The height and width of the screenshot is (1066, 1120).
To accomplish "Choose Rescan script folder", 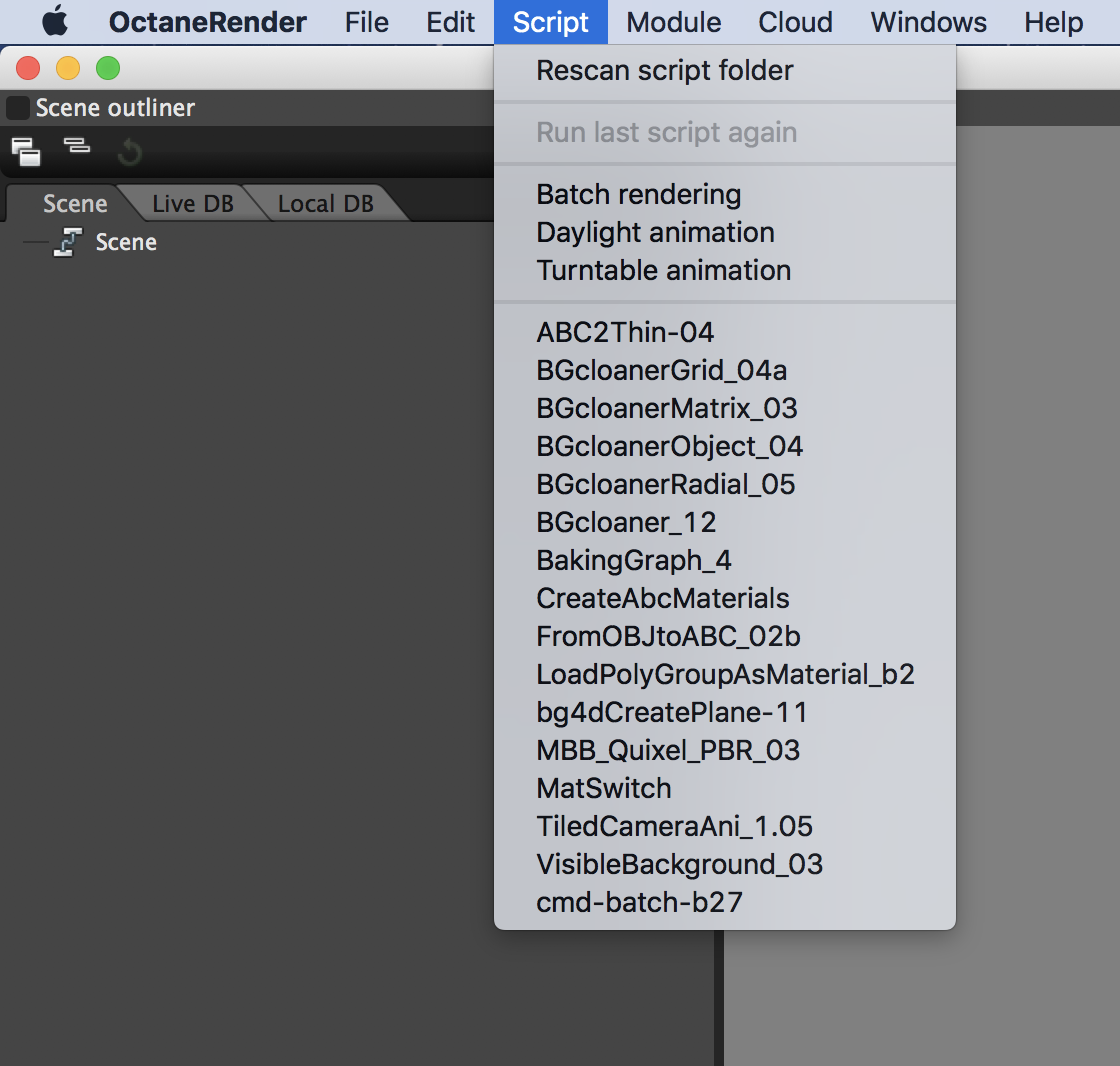I will pyautogui.click(x=724, y=71).
